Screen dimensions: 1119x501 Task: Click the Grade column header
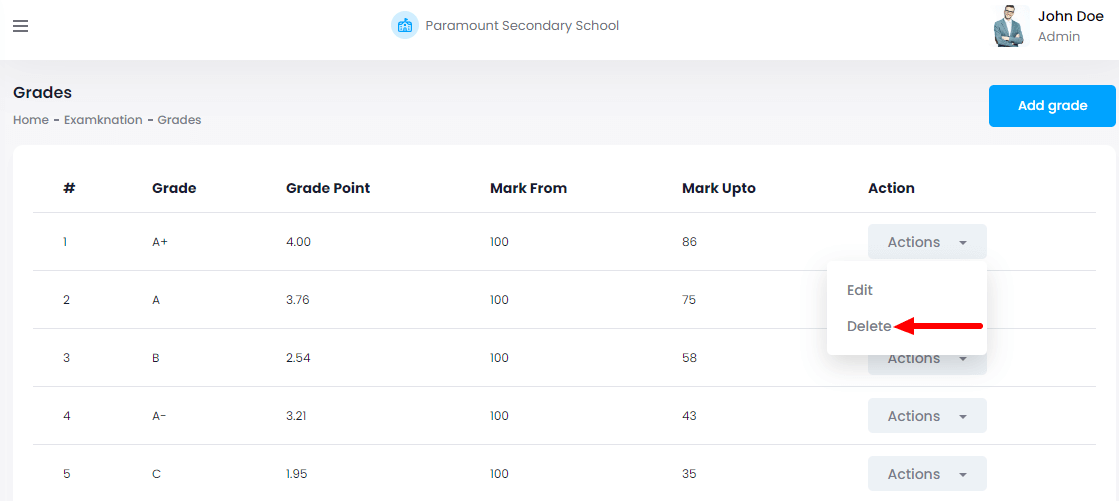[x=174, y=188]
